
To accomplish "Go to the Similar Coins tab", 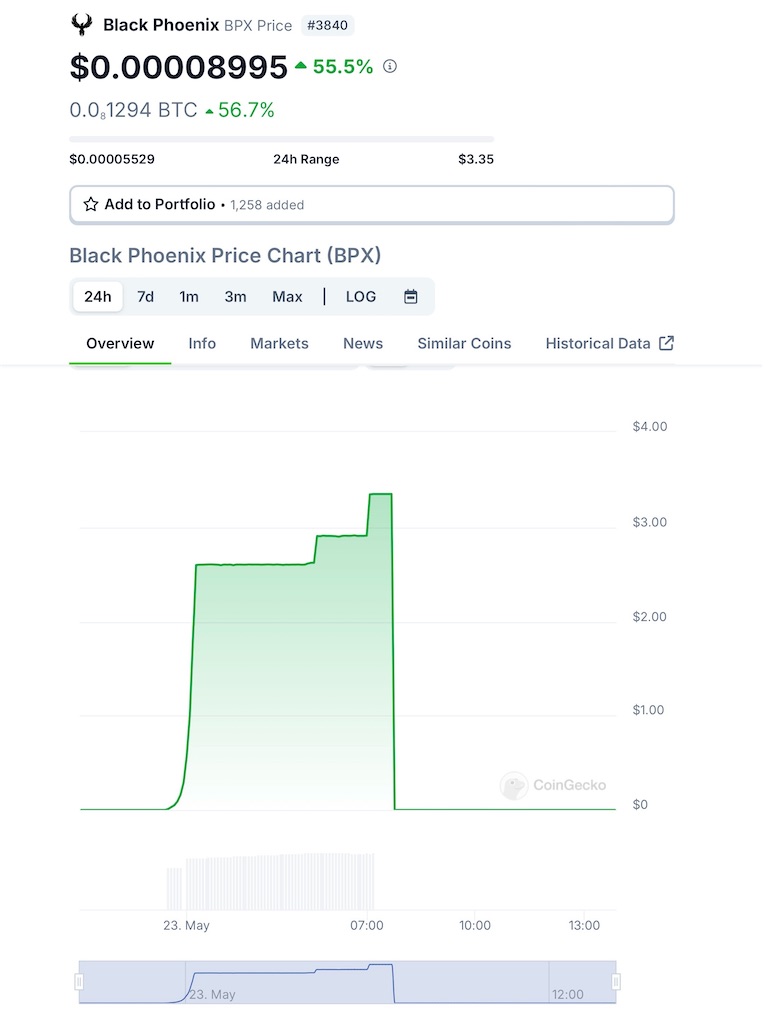I will [x=464, y=343].
